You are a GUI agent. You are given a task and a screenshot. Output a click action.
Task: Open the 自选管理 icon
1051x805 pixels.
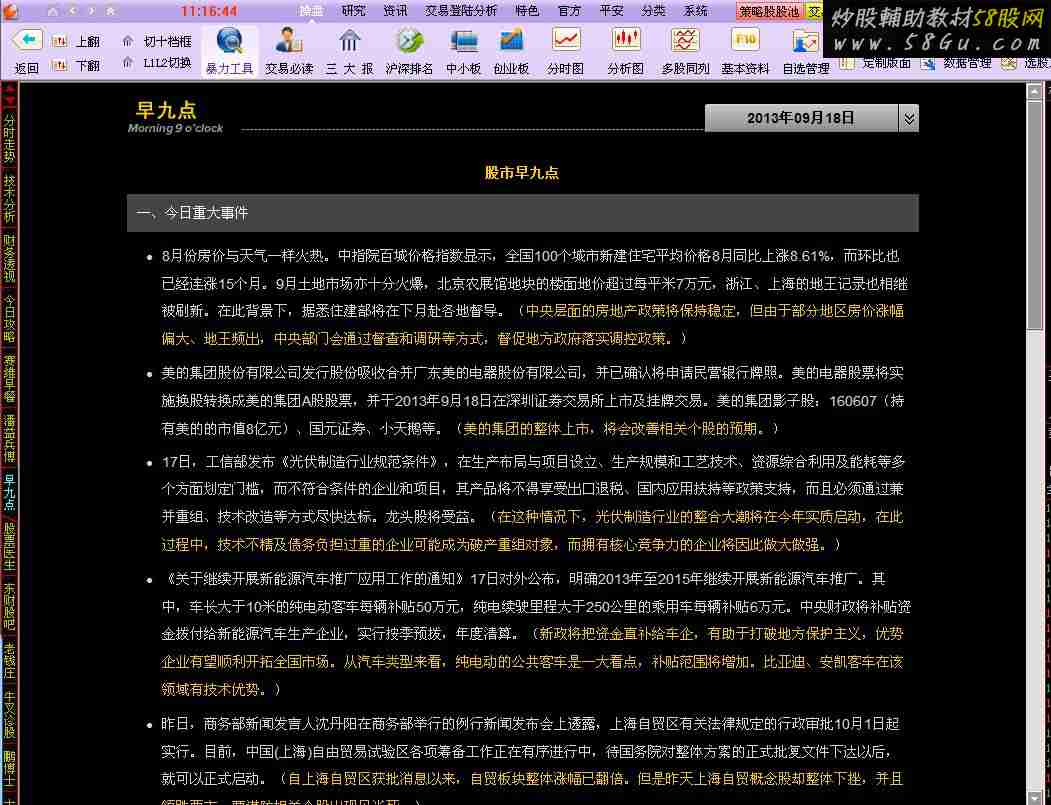(x=805, y=42)
